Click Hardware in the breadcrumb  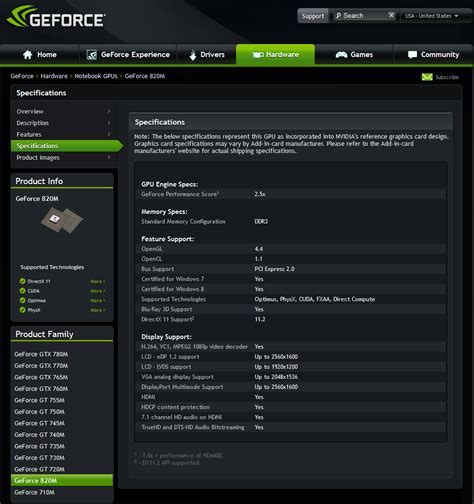54,76
